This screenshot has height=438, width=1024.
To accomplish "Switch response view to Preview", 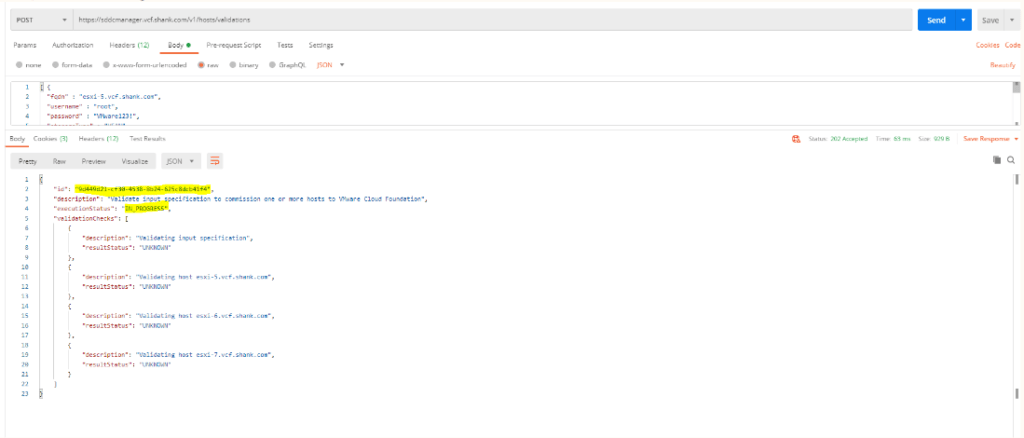I will tap(94, 160).
